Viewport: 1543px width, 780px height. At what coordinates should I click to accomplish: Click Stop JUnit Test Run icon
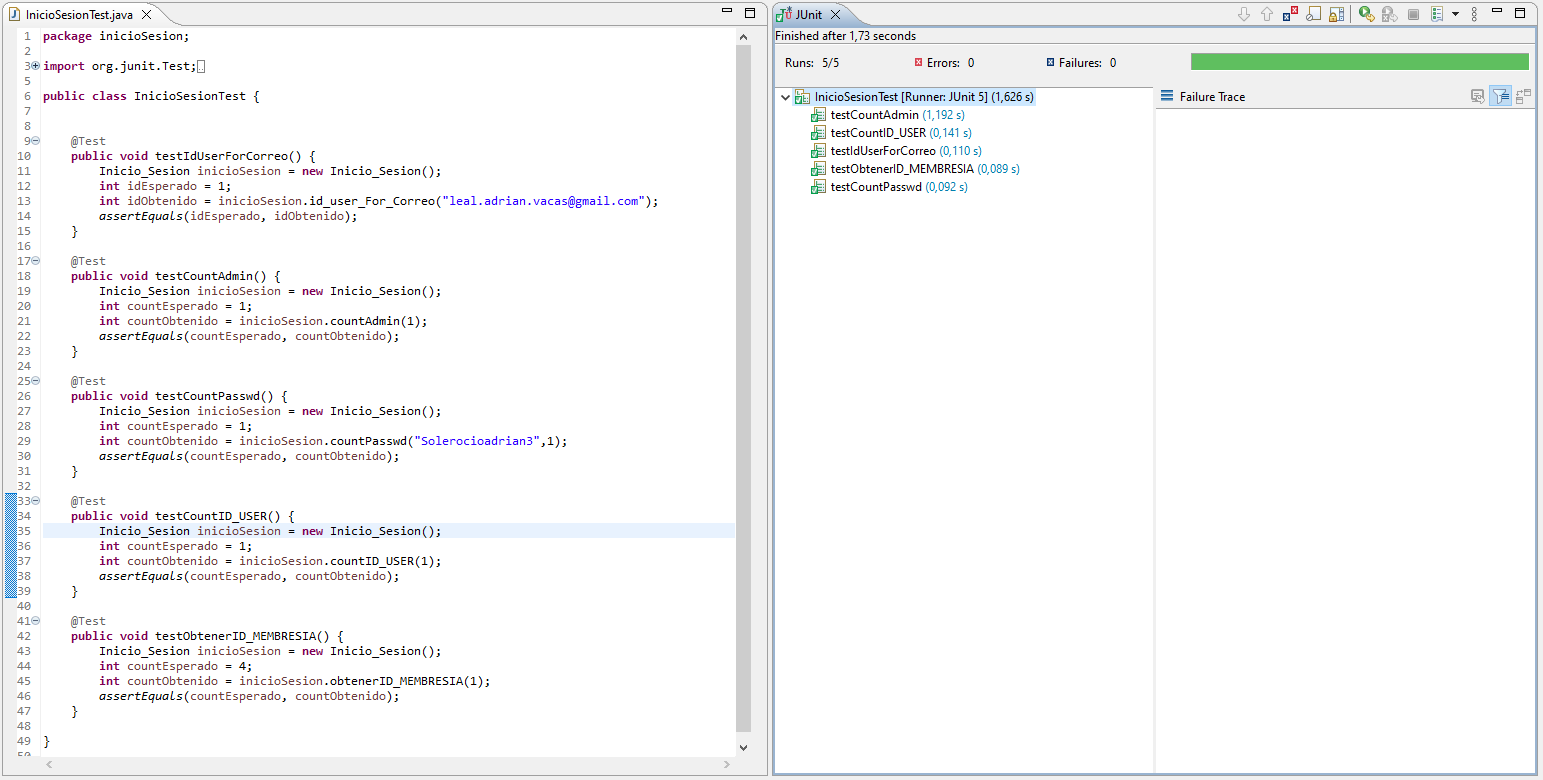click(x=1413, y=14)
